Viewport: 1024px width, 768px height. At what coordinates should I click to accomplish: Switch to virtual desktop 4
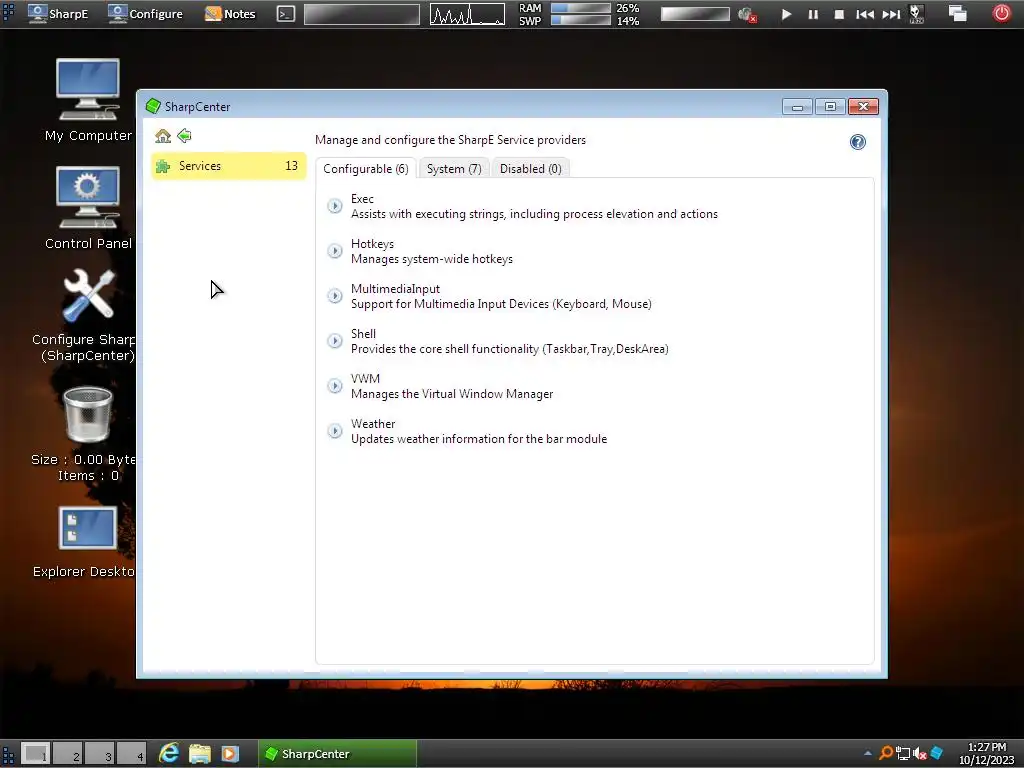(x=132, y=754)
